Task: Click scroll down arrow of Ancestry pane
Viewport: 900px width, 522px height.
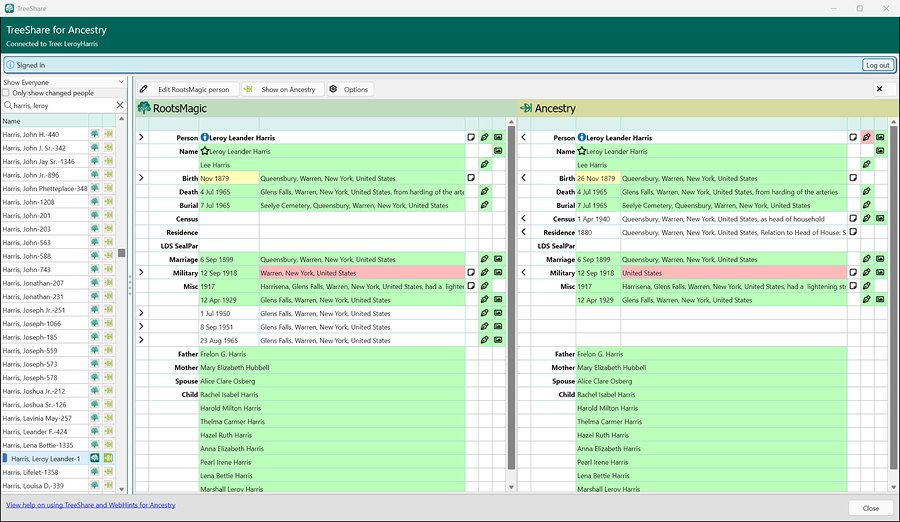Action: point(893,487)
